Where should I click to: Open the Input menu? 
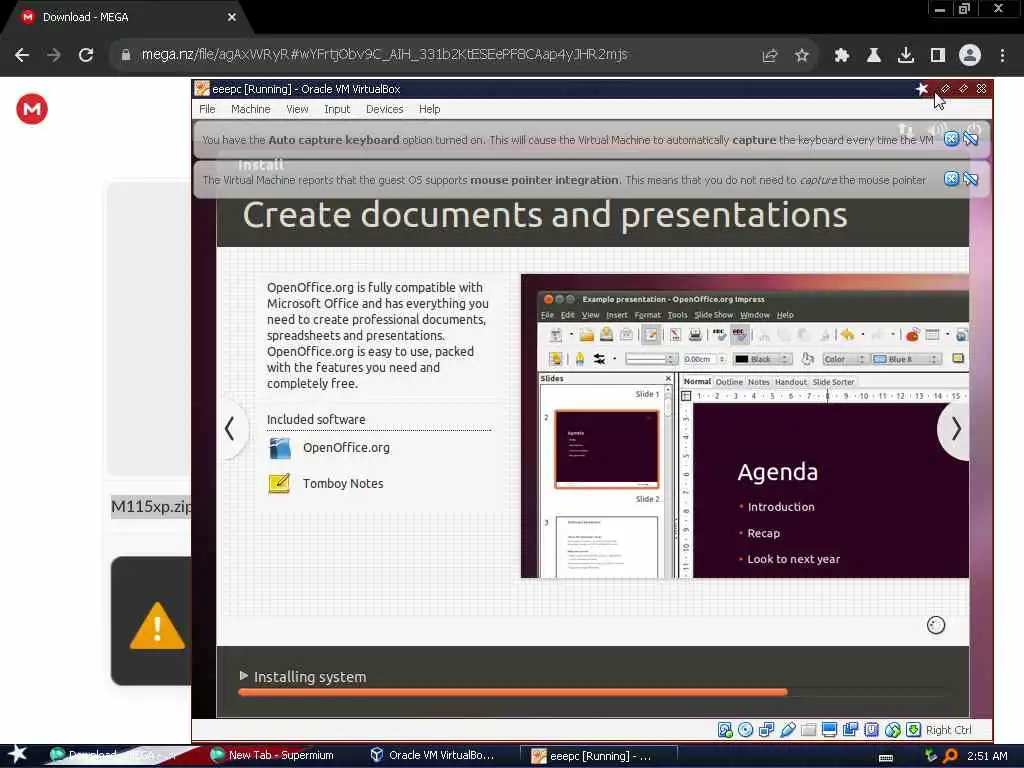337,109
